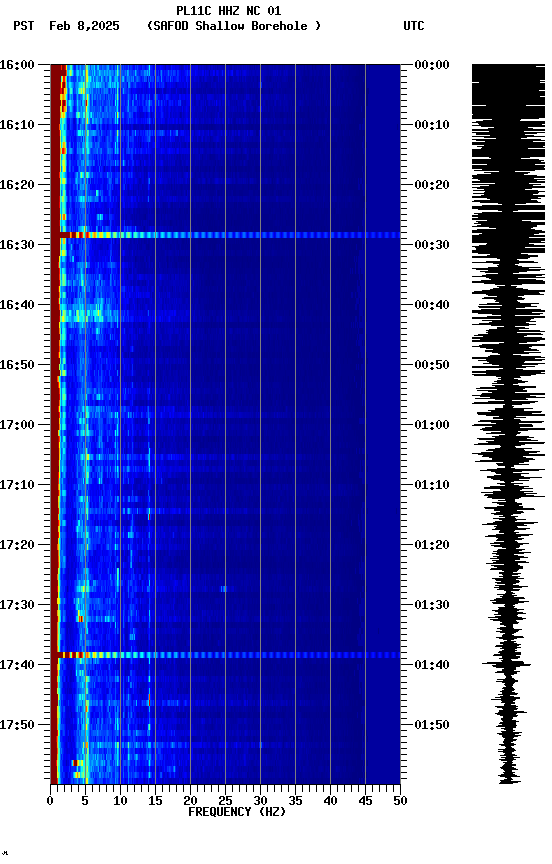Click the PL11C HHZ NC 01 title
Screen dimensions: 552x864
pyautogui.click(x=229, y=11)
